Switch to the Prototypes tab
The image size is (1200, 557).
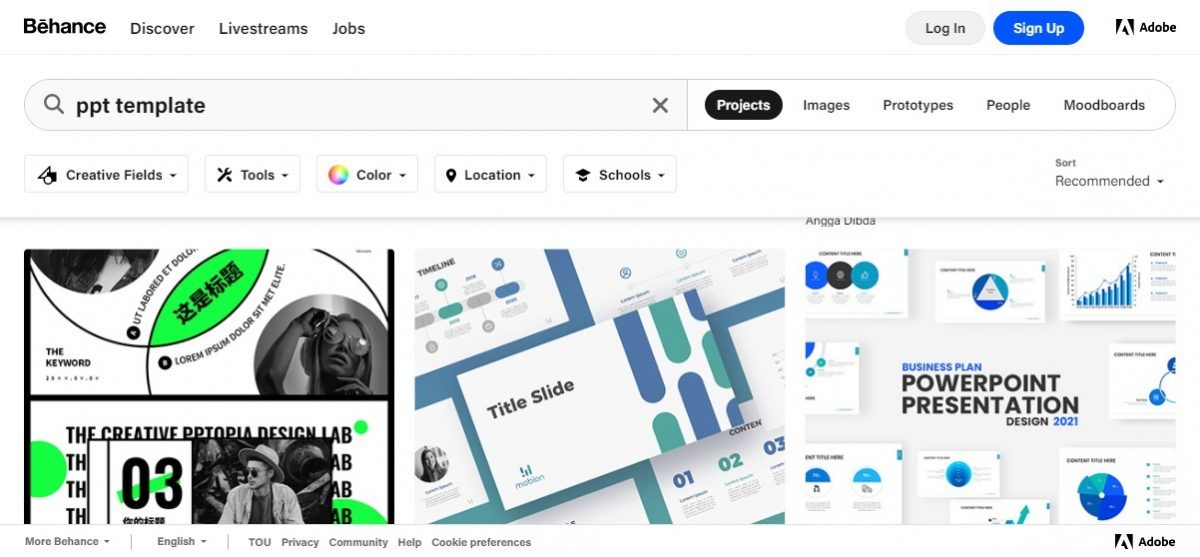pyautogui.click(x=917, y=105)
